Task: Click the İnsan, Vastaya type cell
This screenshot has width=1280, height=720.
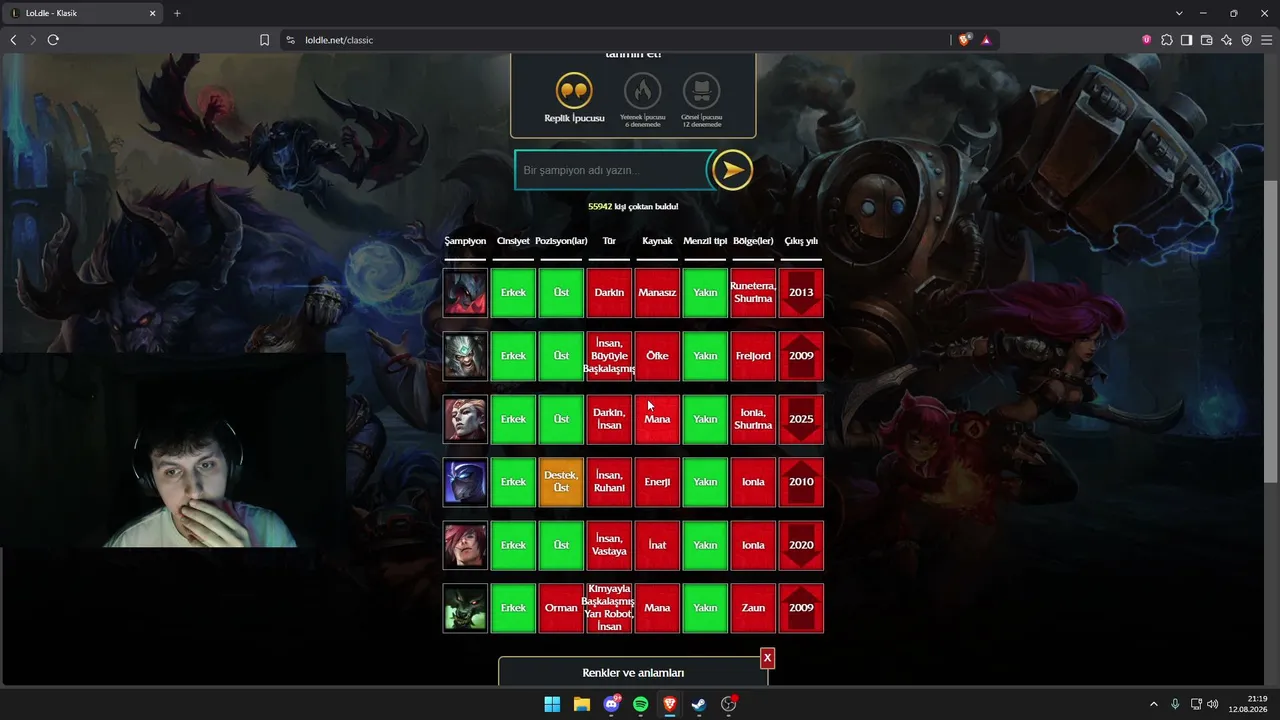Action: (x=609, y=545)
